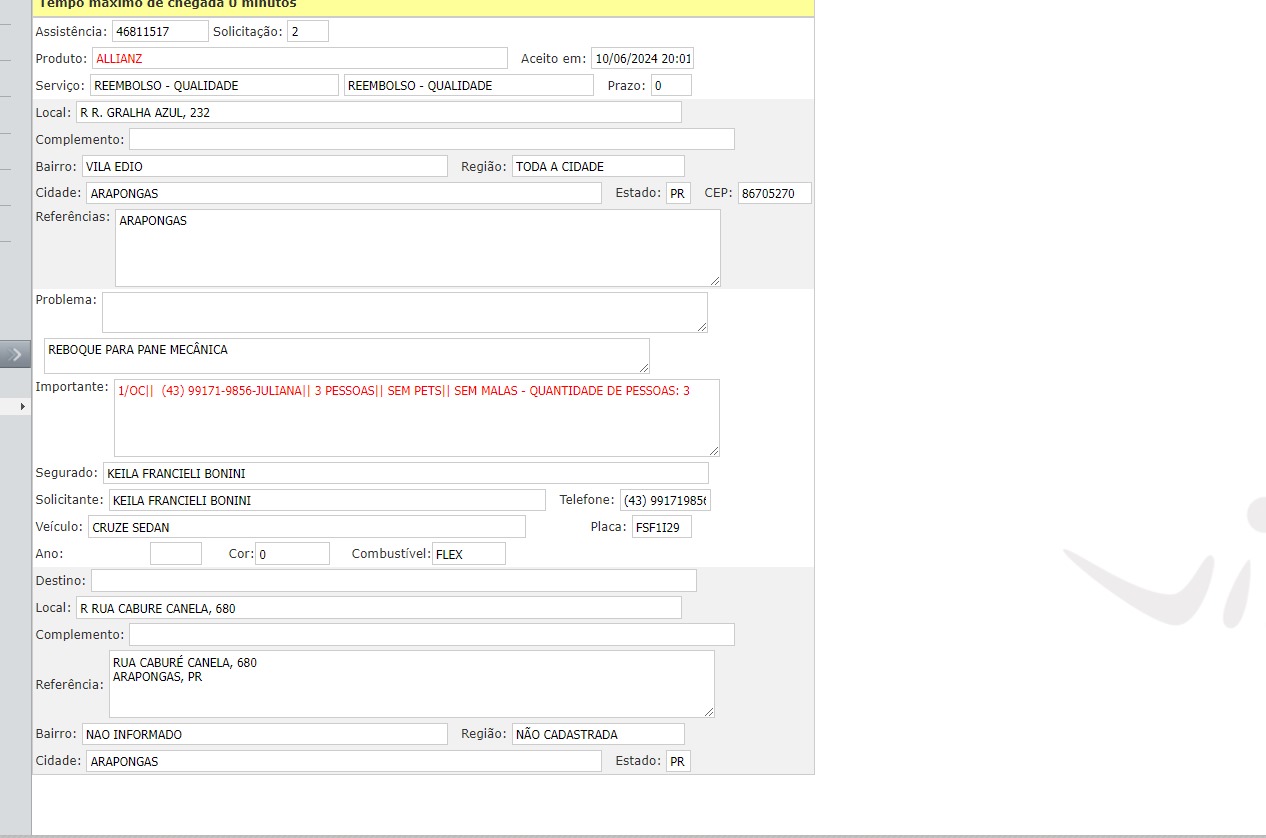This screenshot has width=1266, height=838.
Task: Click the Importante red notes text area
Action: (417, 418)
